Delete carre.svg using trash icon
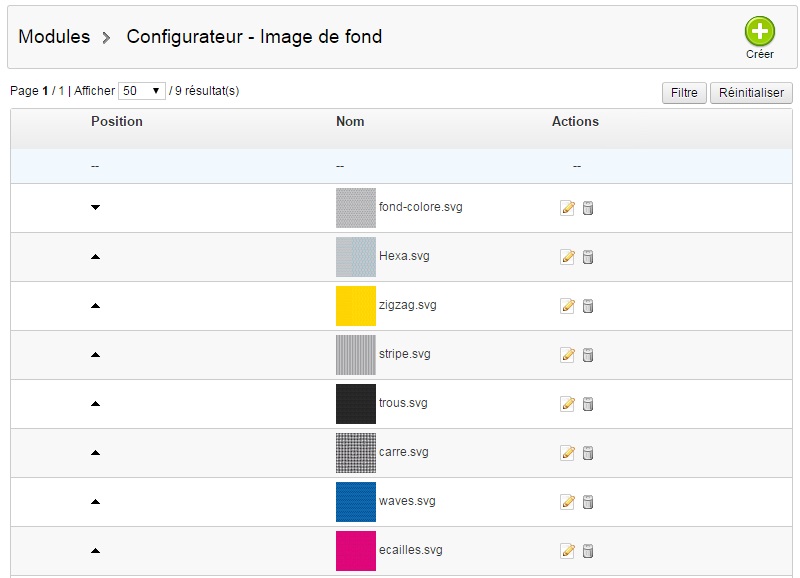The width and height of the screenshot is (800, 578). (x=588, y=453)
